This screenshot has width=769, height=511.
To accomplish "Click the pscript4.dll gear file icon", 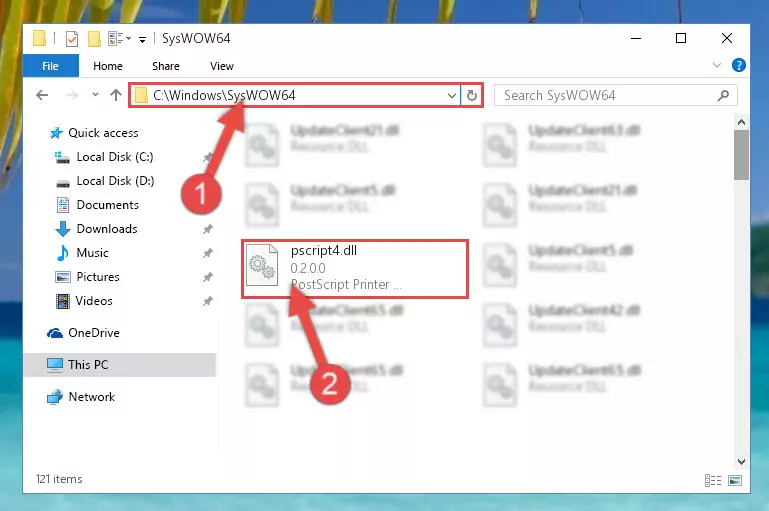I will (x=262, y=266).
